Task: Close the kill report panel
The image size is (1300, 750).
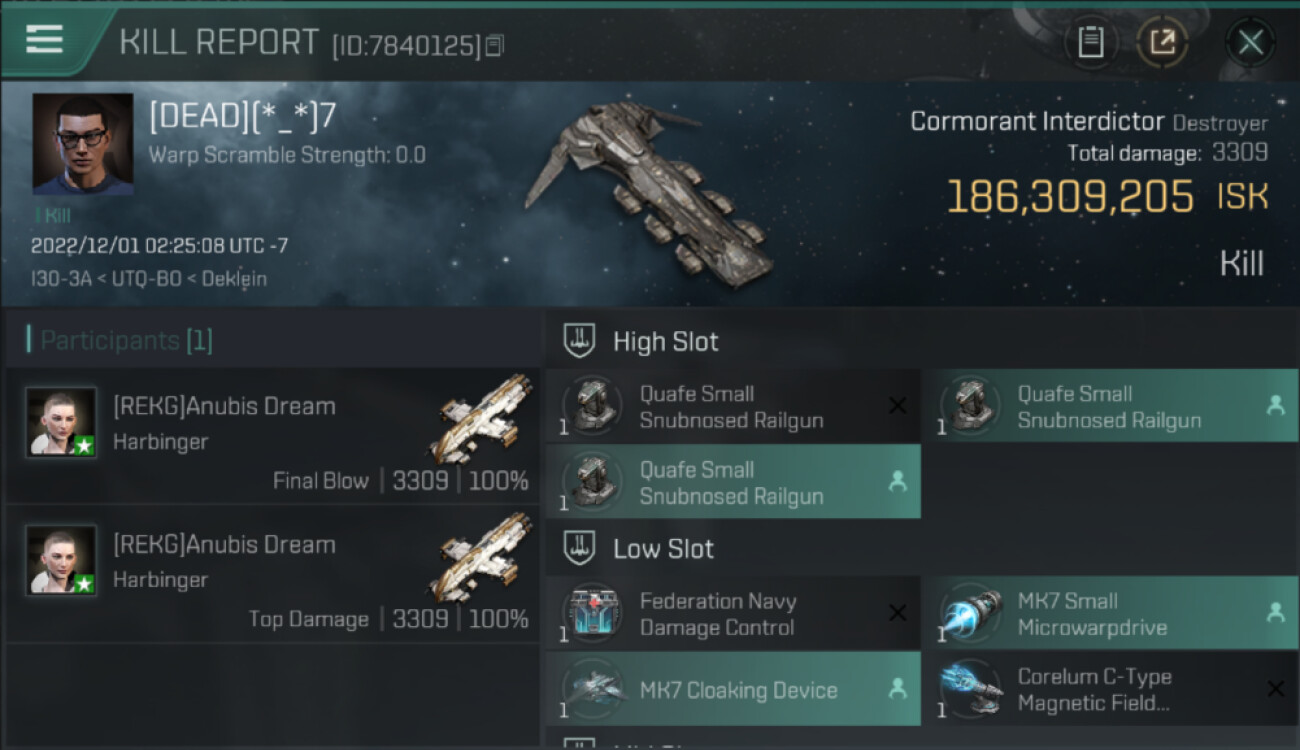Action: 1250,43
